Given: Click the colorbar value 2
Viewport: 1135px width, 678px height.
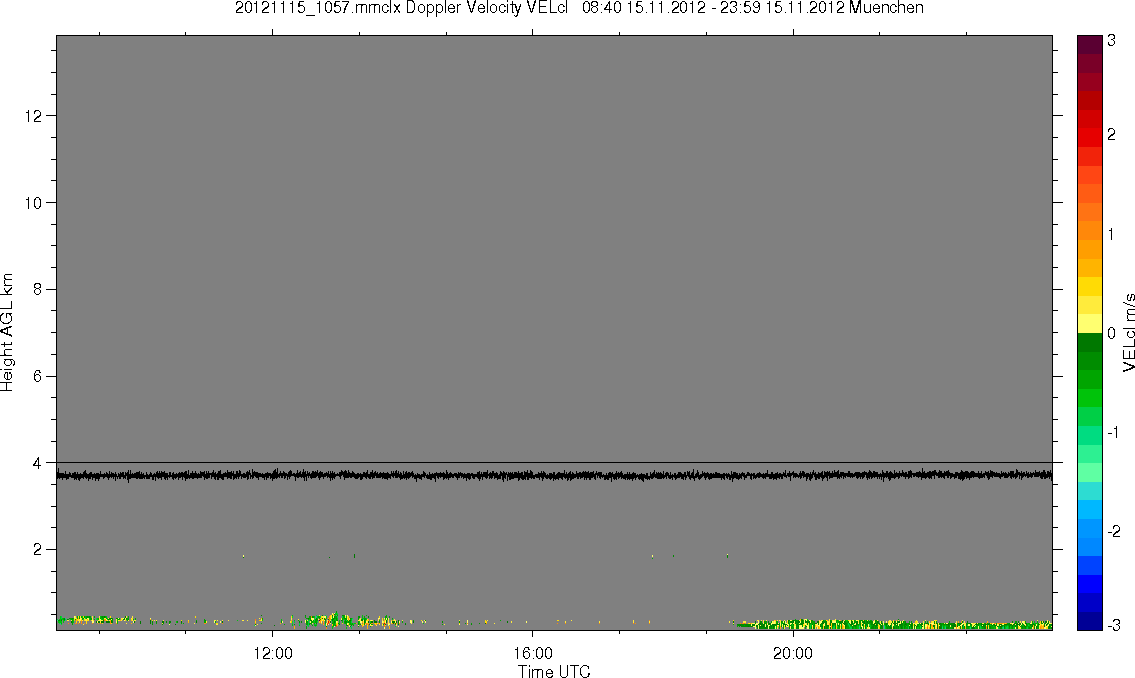Looking at the screenshot, I should 1111,135.
